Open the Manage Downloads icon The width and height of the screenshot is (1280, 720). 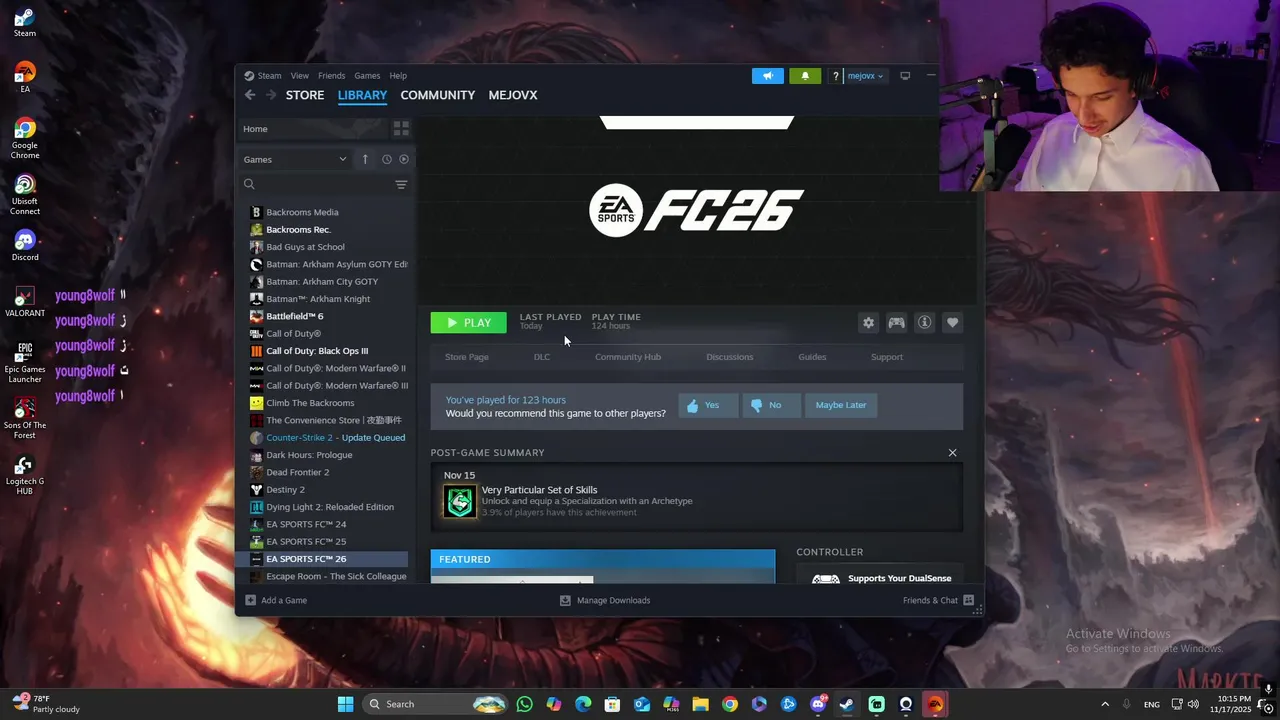(565, 600)
